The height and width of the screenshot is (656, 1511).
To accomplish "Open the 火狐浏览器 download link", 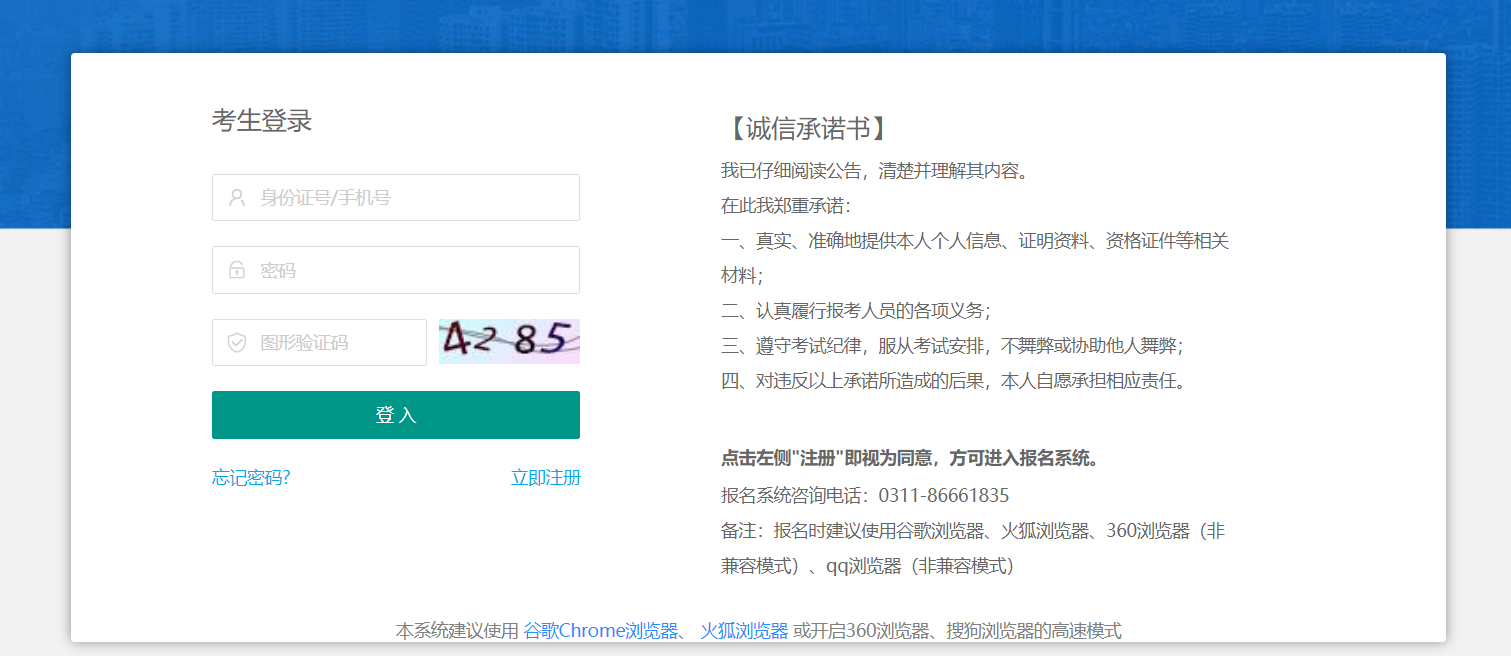I will coord(744,631).
